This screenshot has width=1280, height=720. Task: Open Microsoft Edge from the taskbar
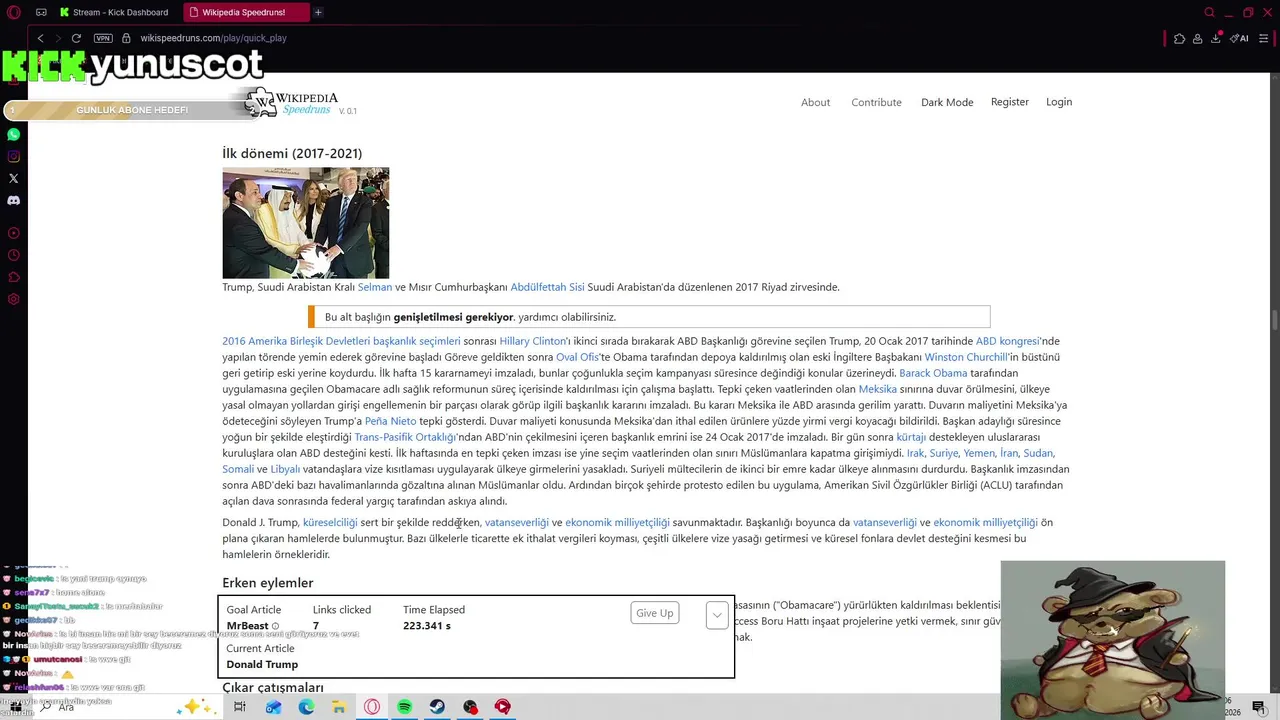click(306, 707)
